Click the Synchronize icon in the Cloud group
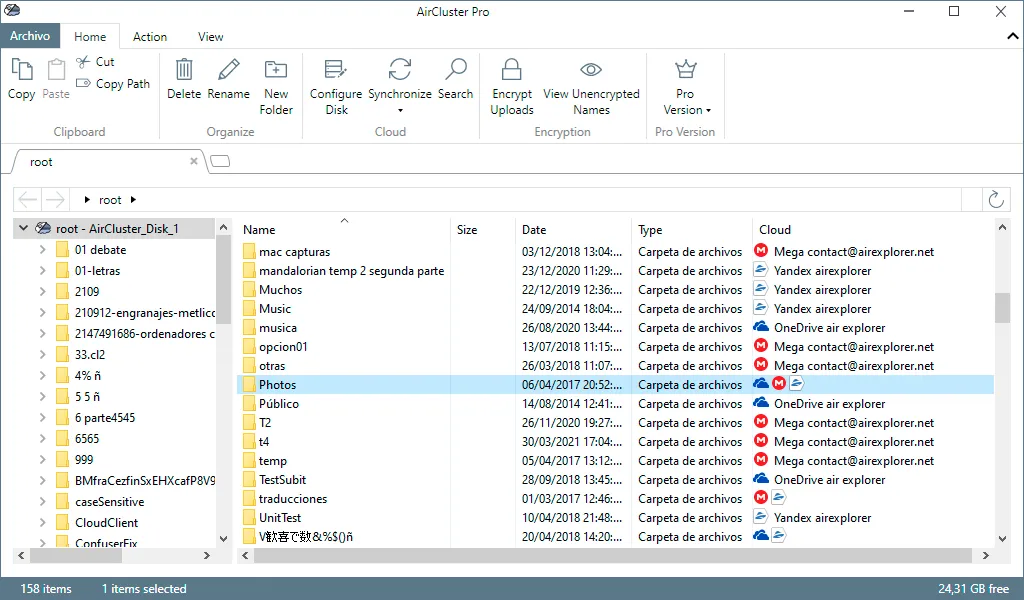The image size is (1024, 600). point(400,70)
